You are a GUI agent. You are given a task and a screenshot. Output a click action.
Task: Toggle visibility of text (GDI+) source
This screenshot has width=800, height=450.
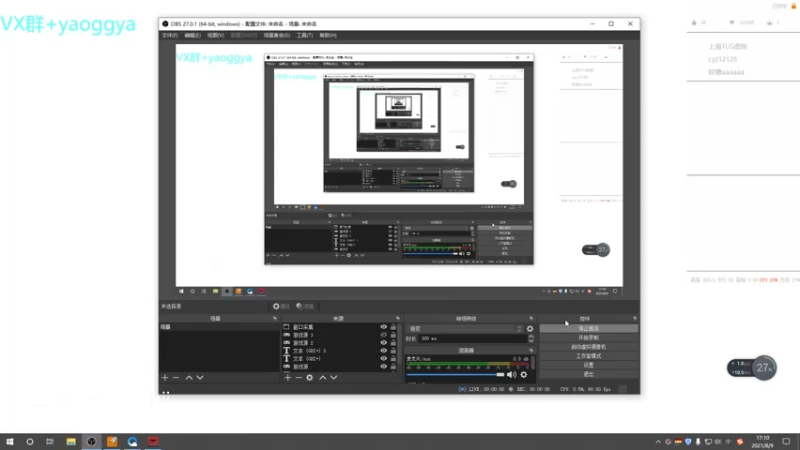click(x=384, y=359)
